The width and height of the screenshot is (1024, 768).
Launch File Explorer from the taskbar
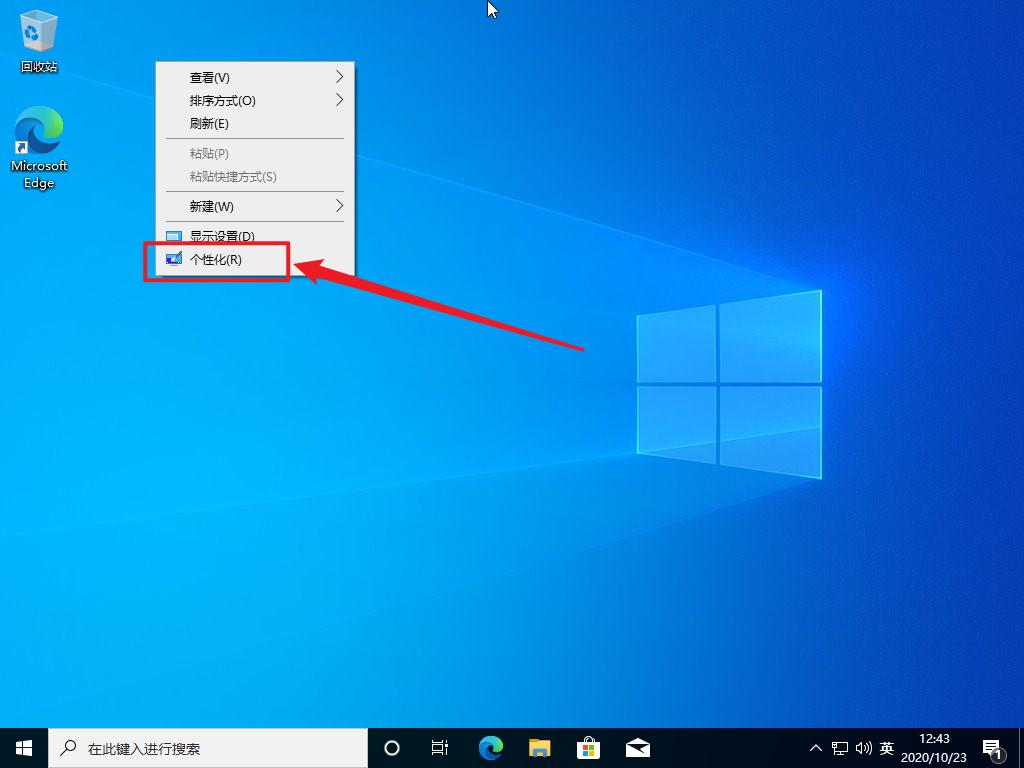(x=539, y=747)
